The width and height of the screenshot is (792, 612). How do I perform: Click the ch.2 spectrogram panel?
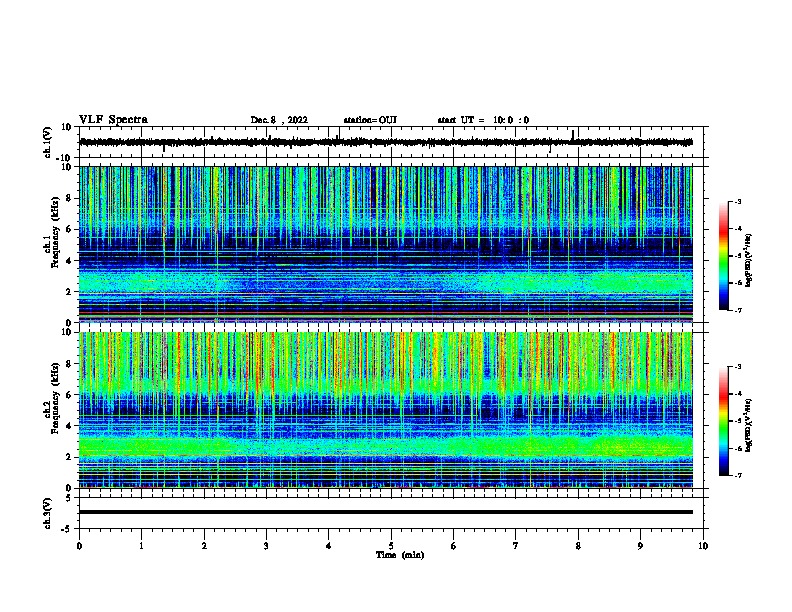click(386, 410)
